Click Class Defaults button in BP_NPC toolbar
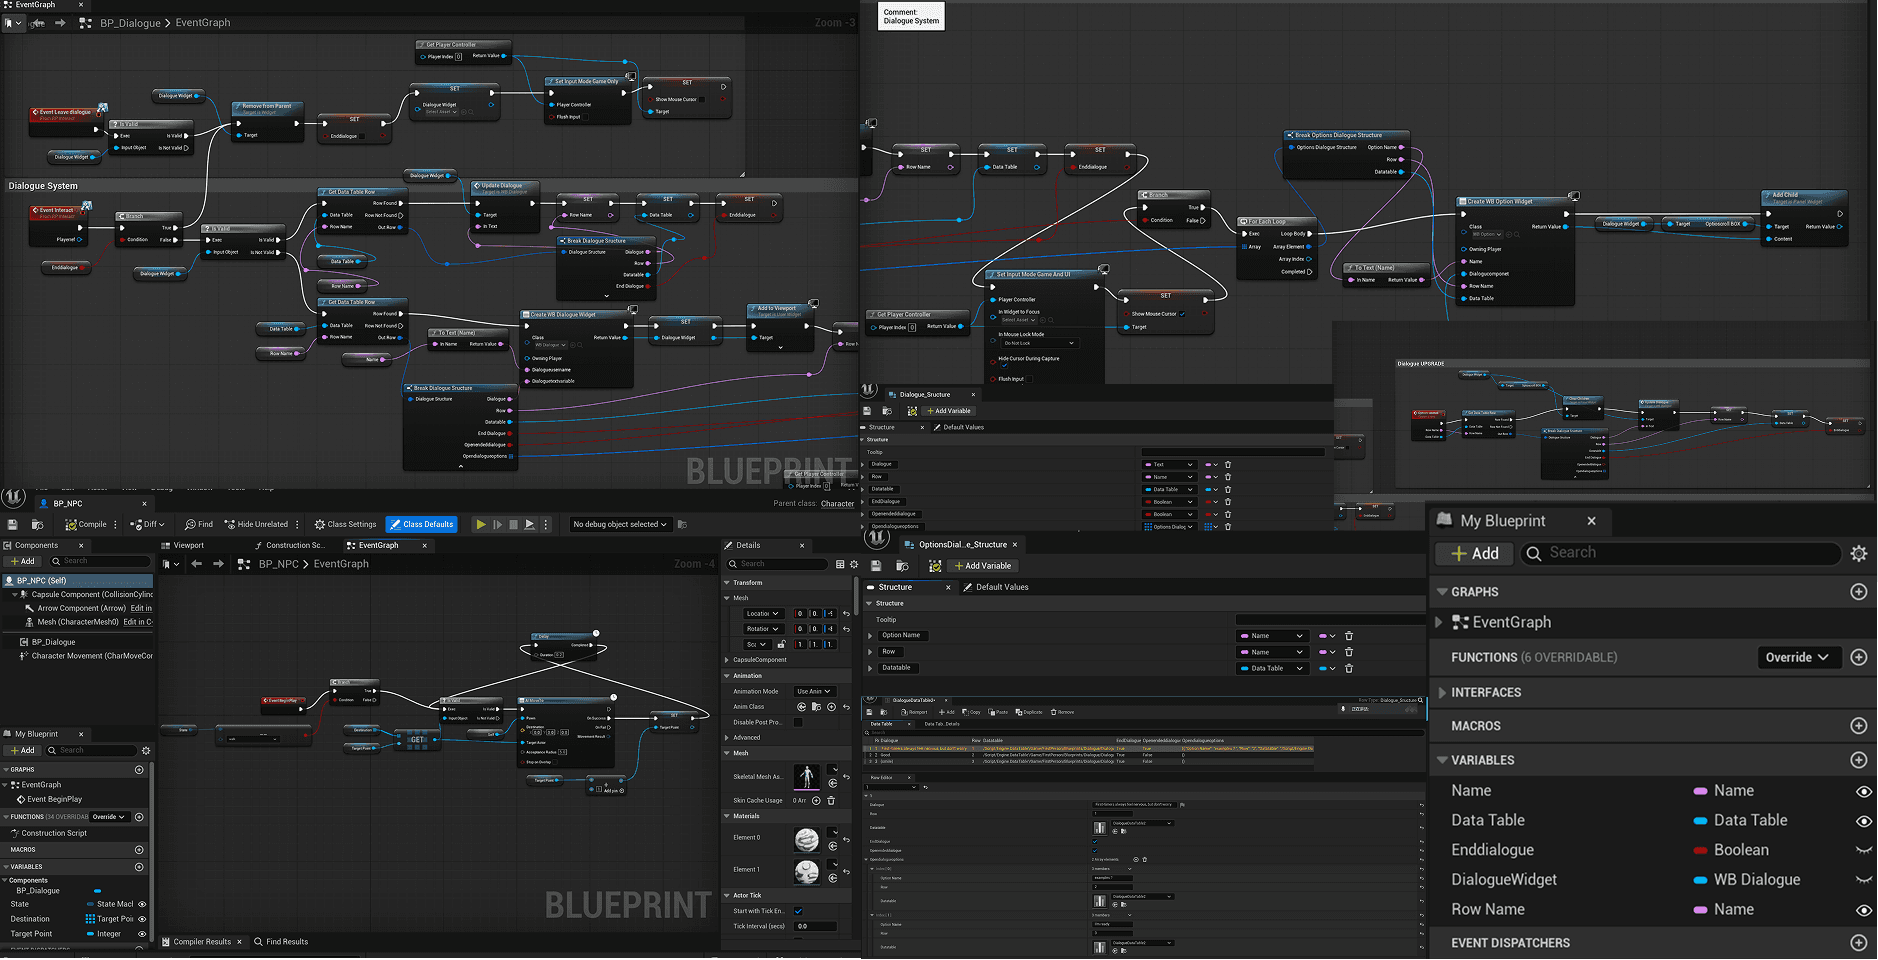Viewport: 1878px width, 960px height. click(422, 524)
